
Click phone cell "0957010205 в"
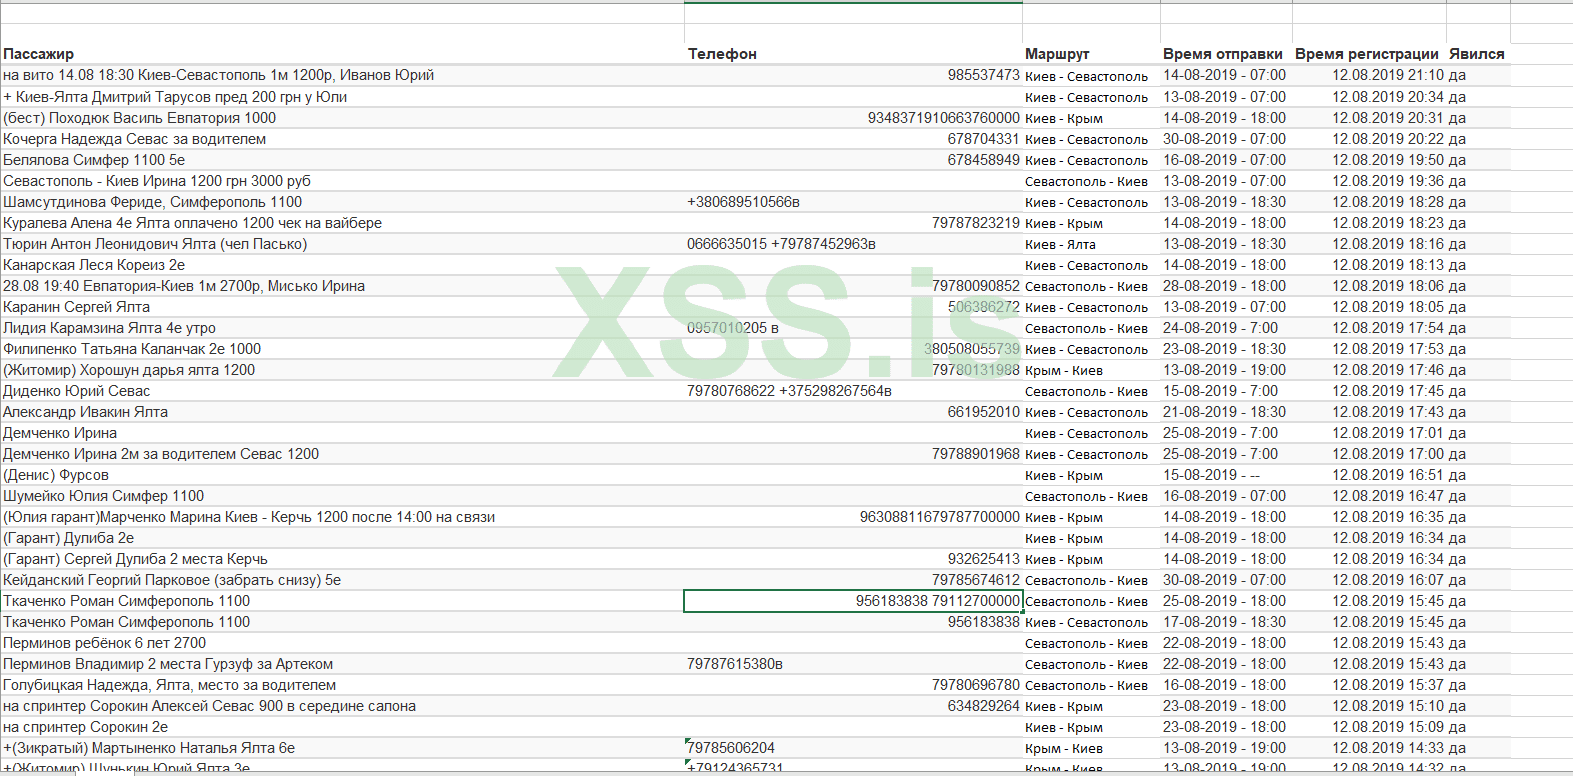click(x=733, y=328)
